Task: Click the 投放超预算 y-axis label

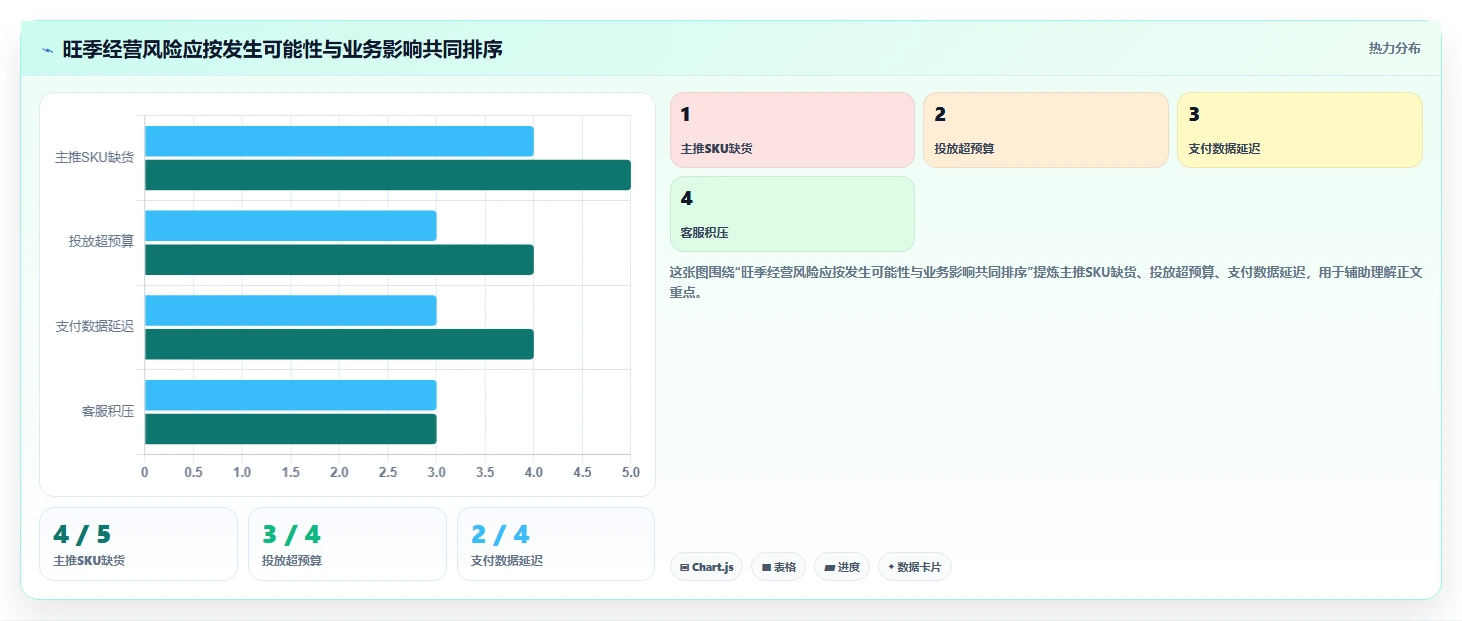Action: [x=101, y=242]
